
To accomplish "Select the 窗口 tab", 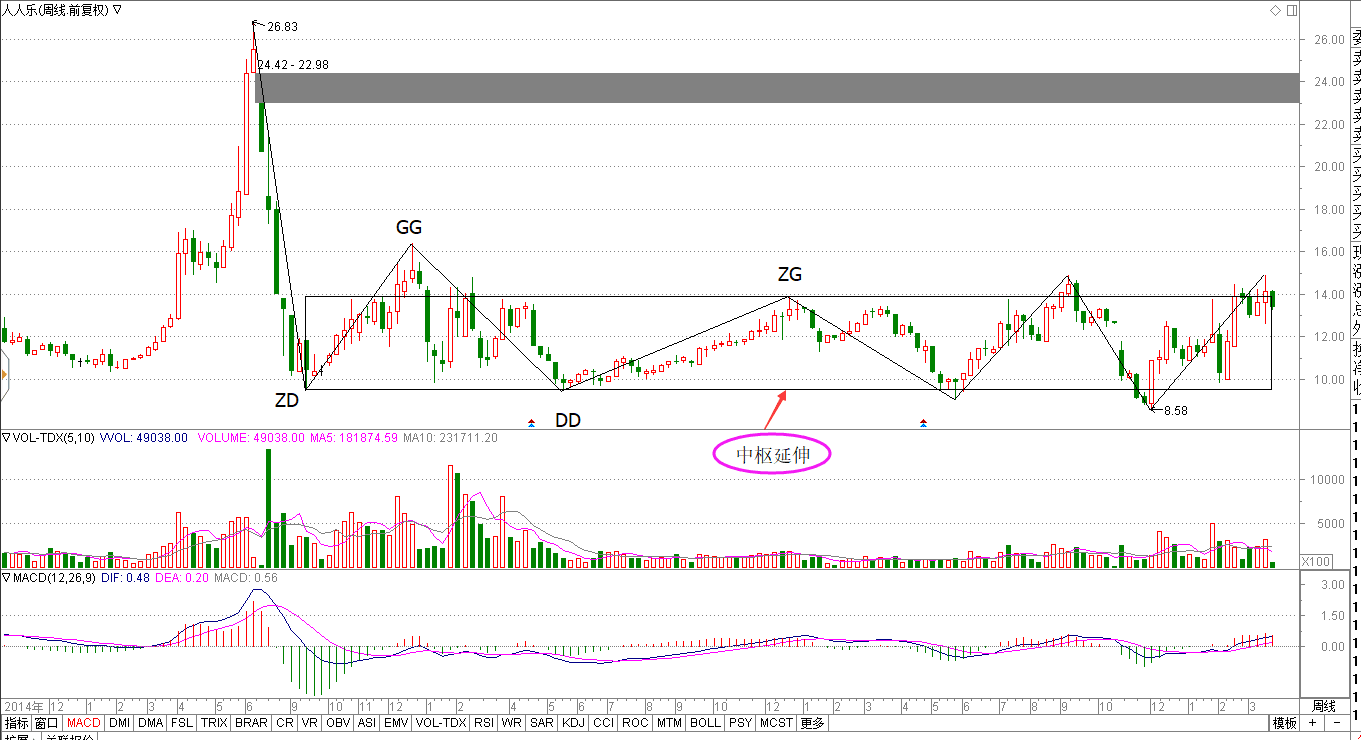I will point(47,723).
